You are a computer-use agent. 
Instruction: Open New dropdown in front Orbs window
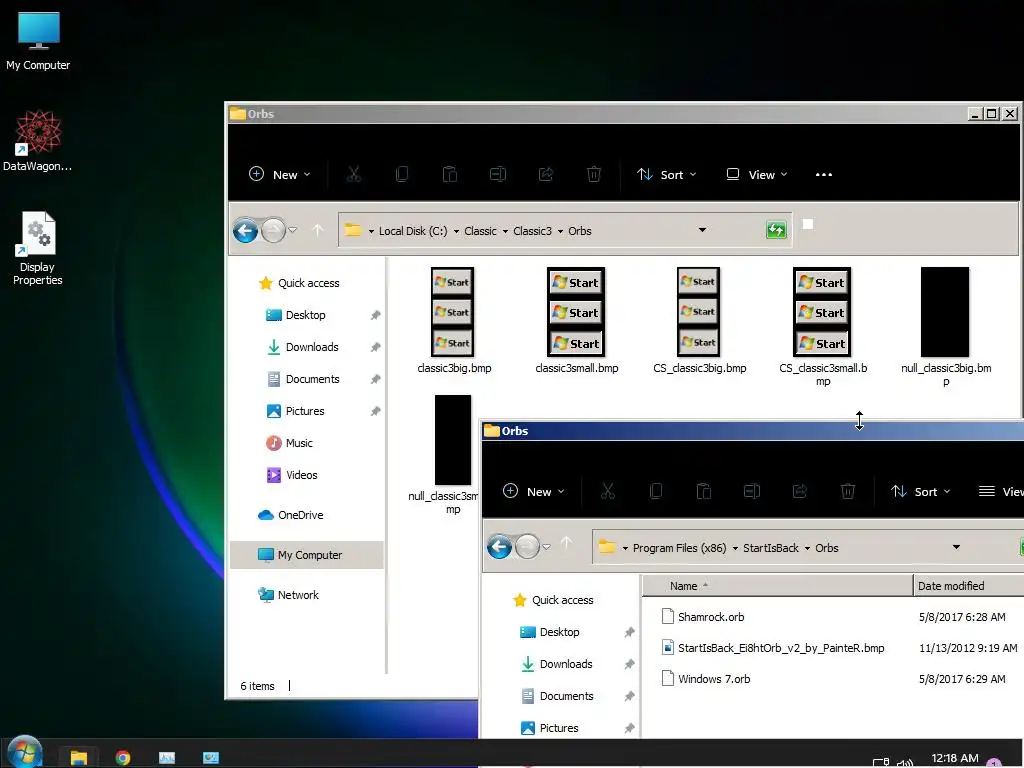(x=534, y=491)
